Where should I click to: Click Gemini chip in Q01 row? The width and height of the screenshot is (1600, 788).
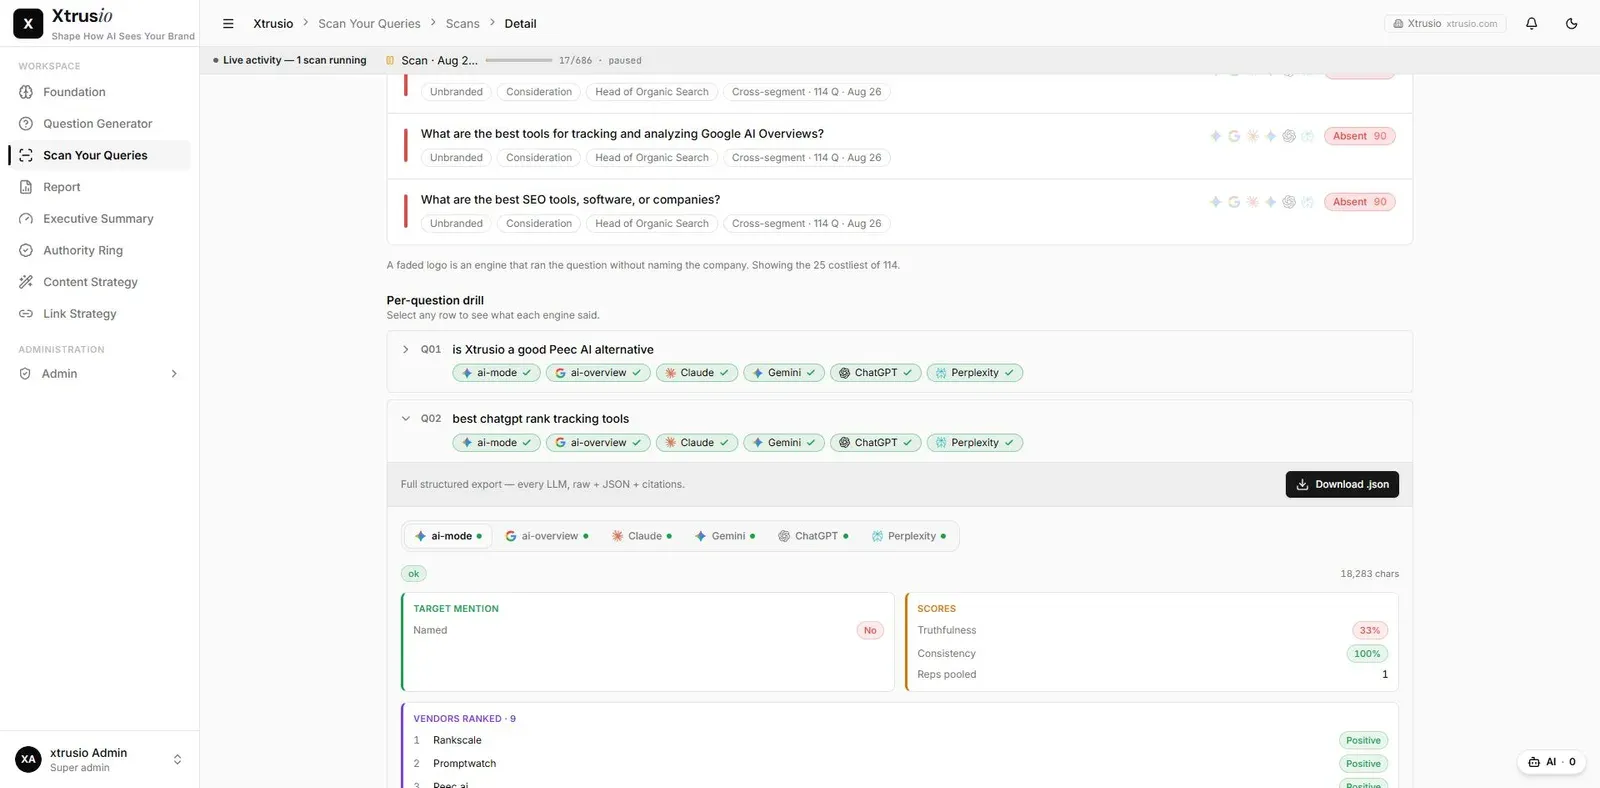coord(784,373)
